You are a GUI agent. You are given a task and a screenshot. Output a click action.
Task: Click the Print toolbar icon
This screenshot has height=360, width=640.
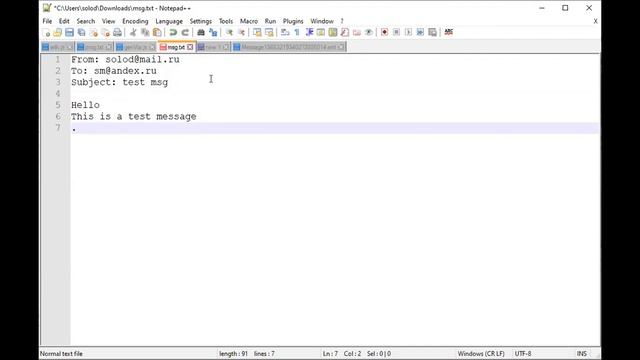coord(118,33)
